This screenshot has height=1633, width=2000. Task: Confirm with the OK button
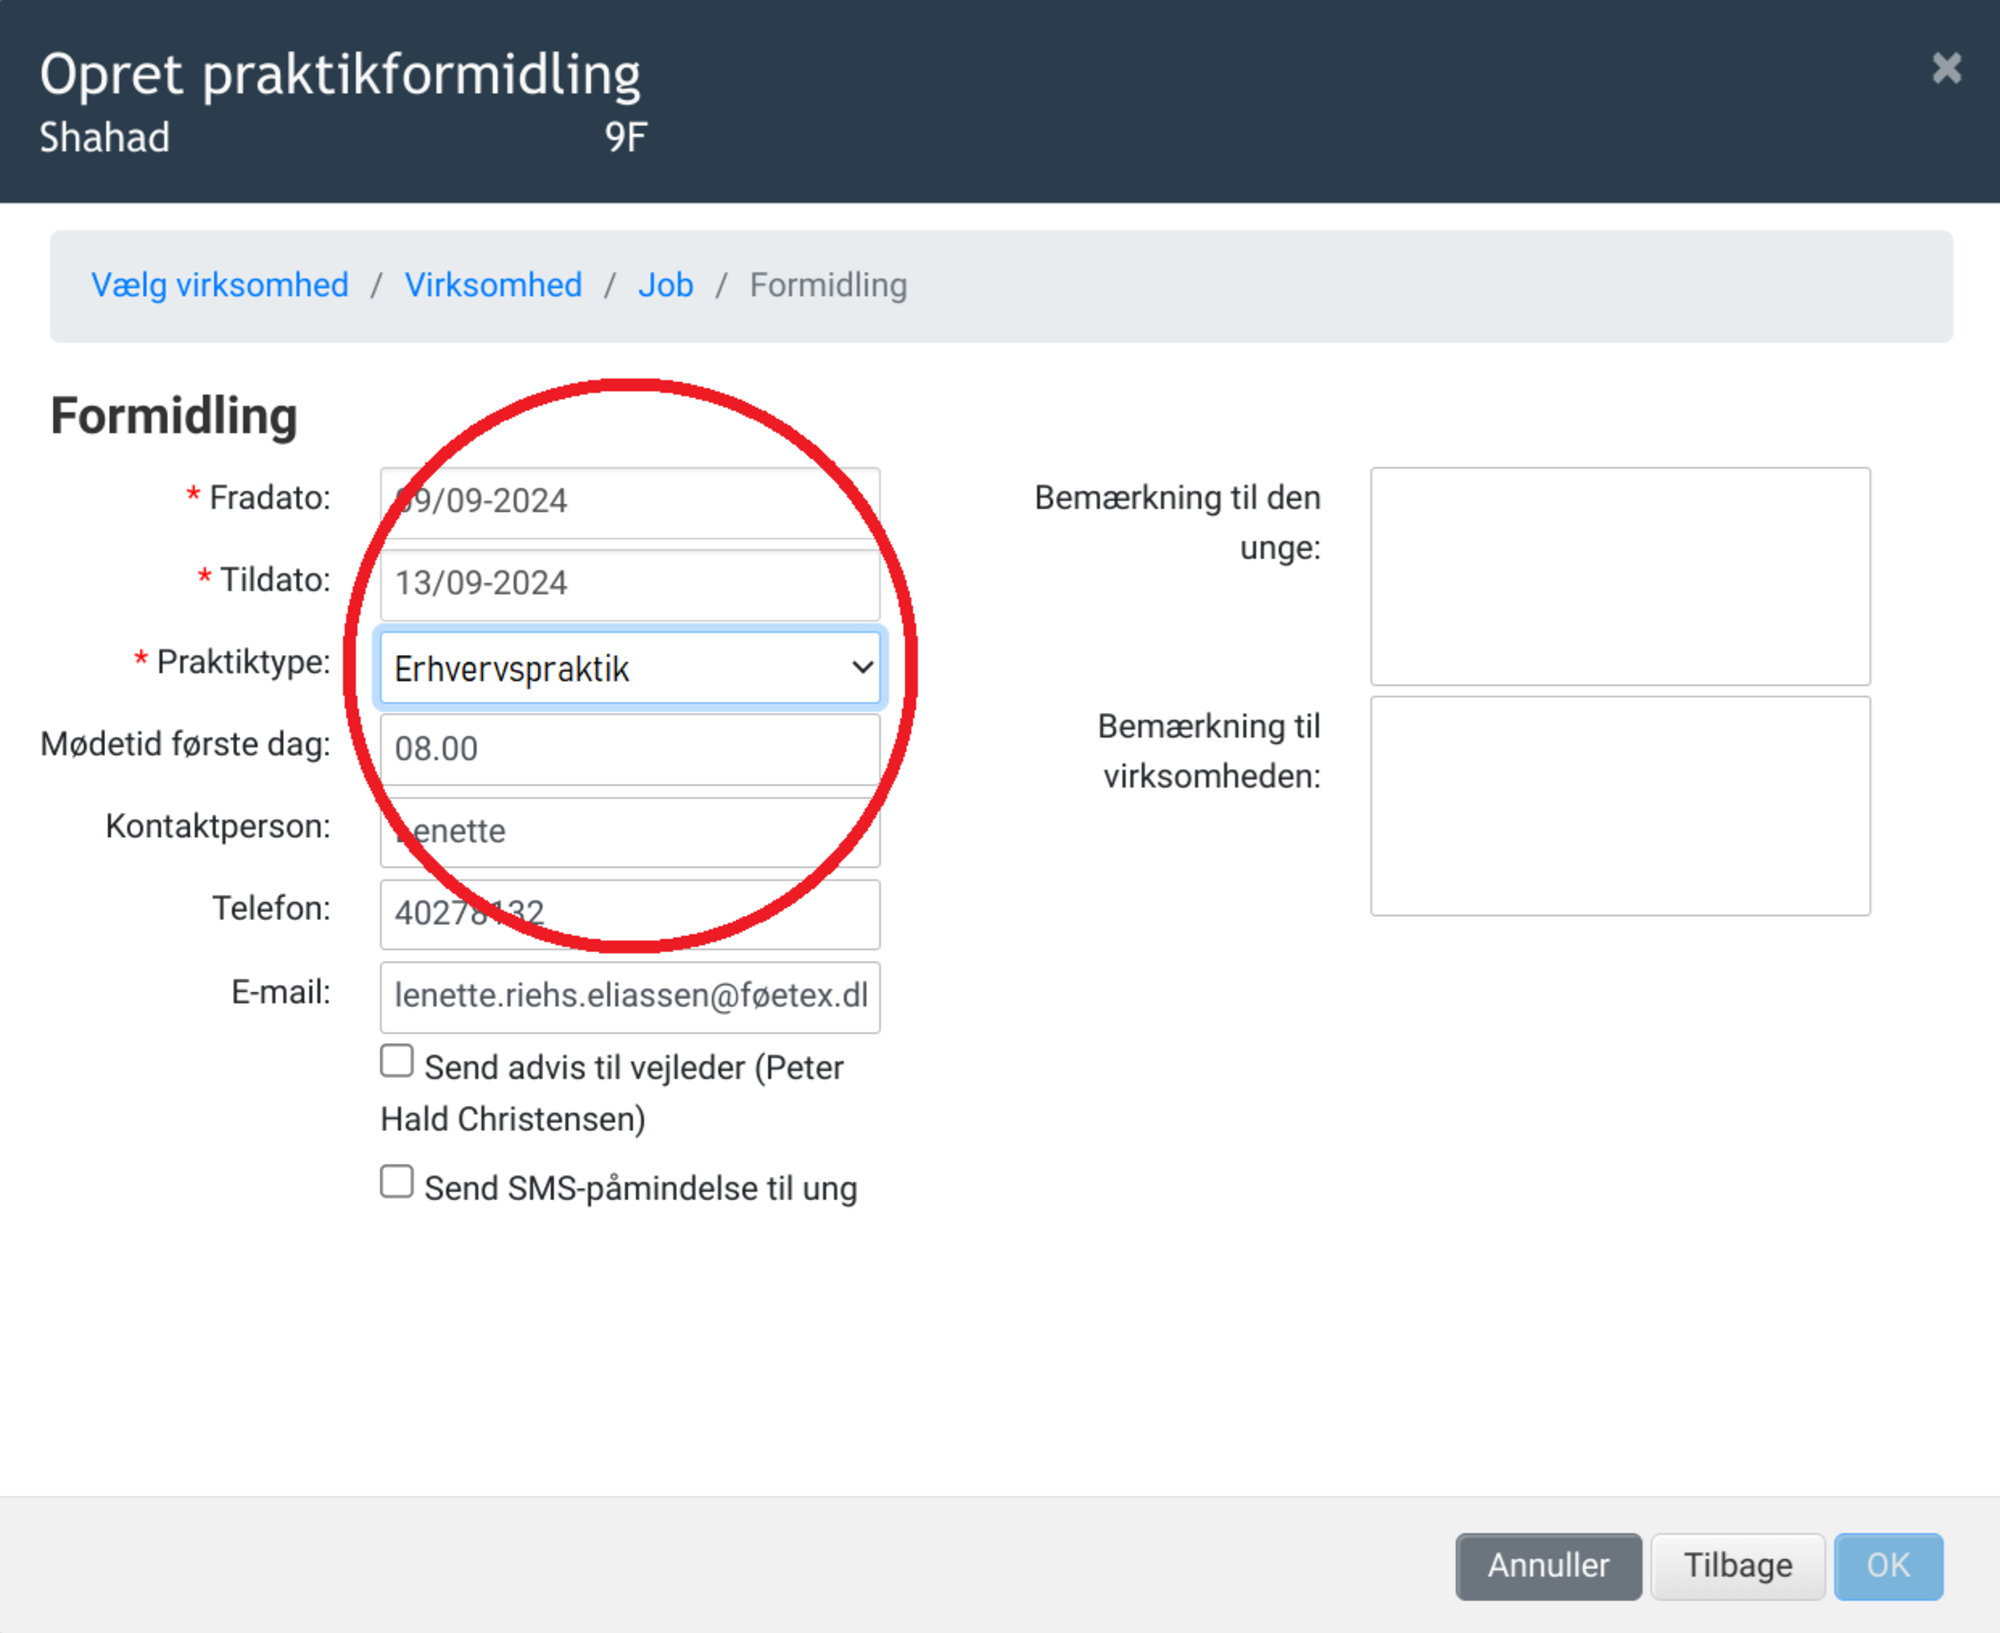(1887, 1565)
